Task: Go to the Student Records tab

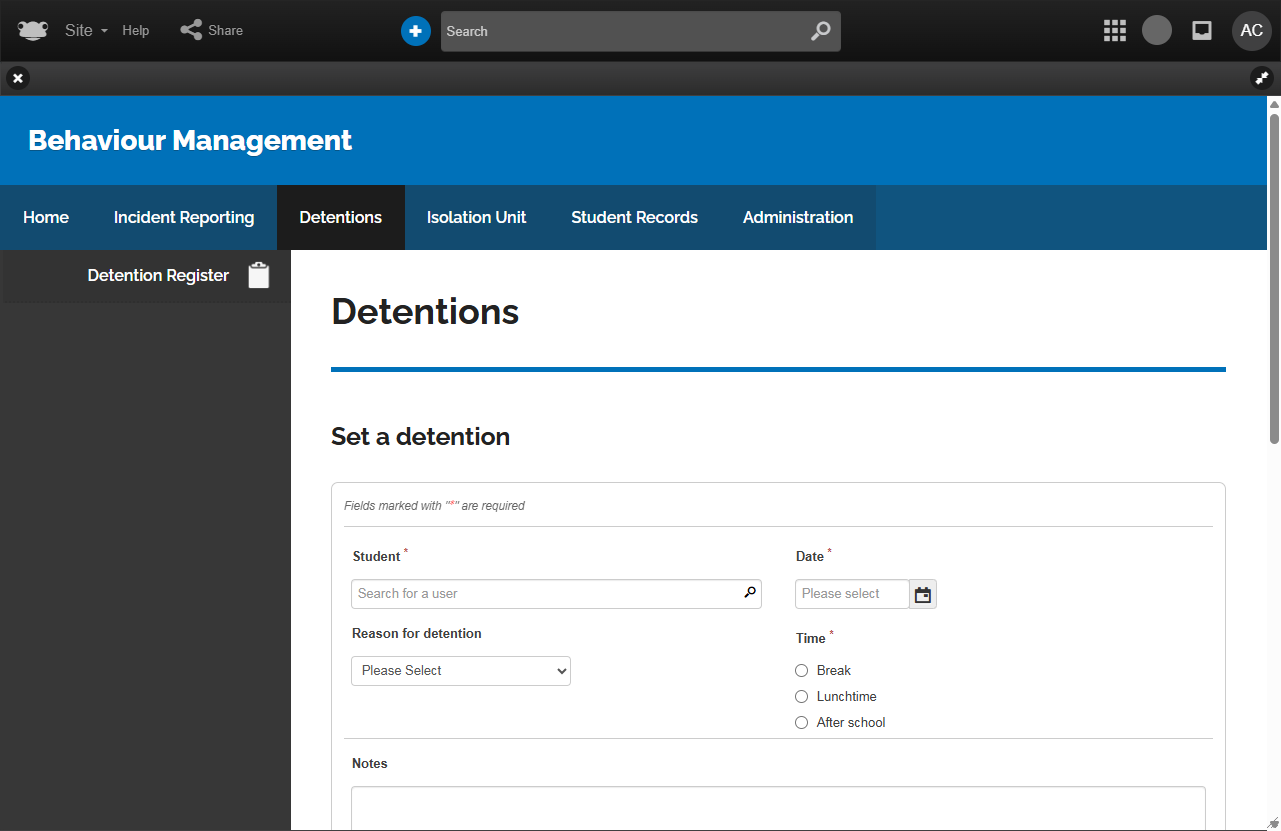Action: [x=634, y=217]
